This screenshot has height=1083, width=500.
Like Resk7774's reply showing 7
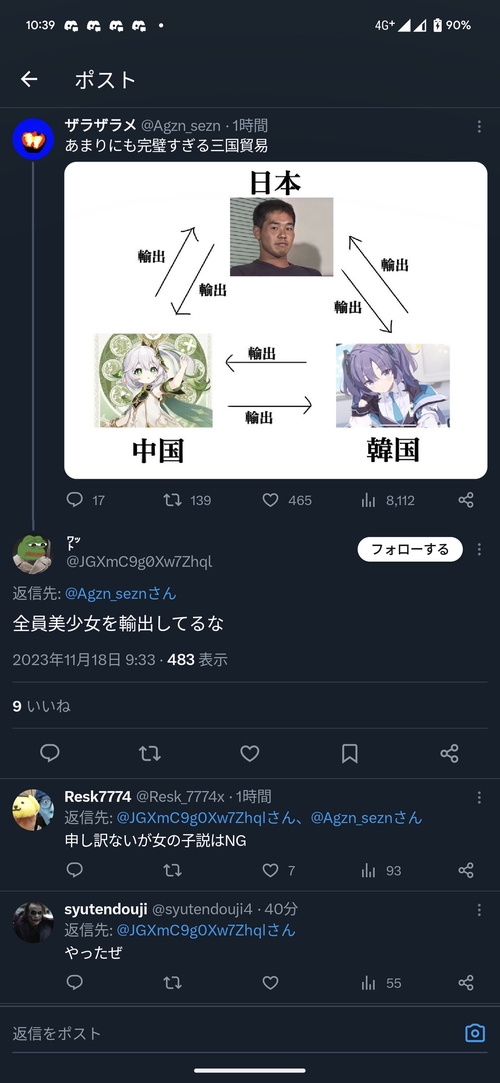(x=271, y=870)
